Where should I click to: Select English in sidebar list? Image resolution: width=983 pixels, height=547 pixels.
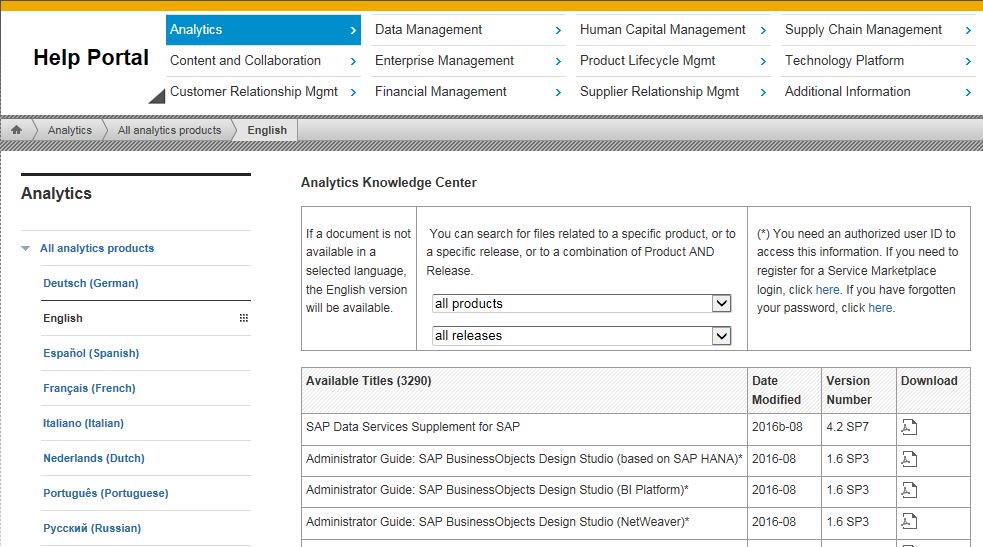click(x=63, y=318)
